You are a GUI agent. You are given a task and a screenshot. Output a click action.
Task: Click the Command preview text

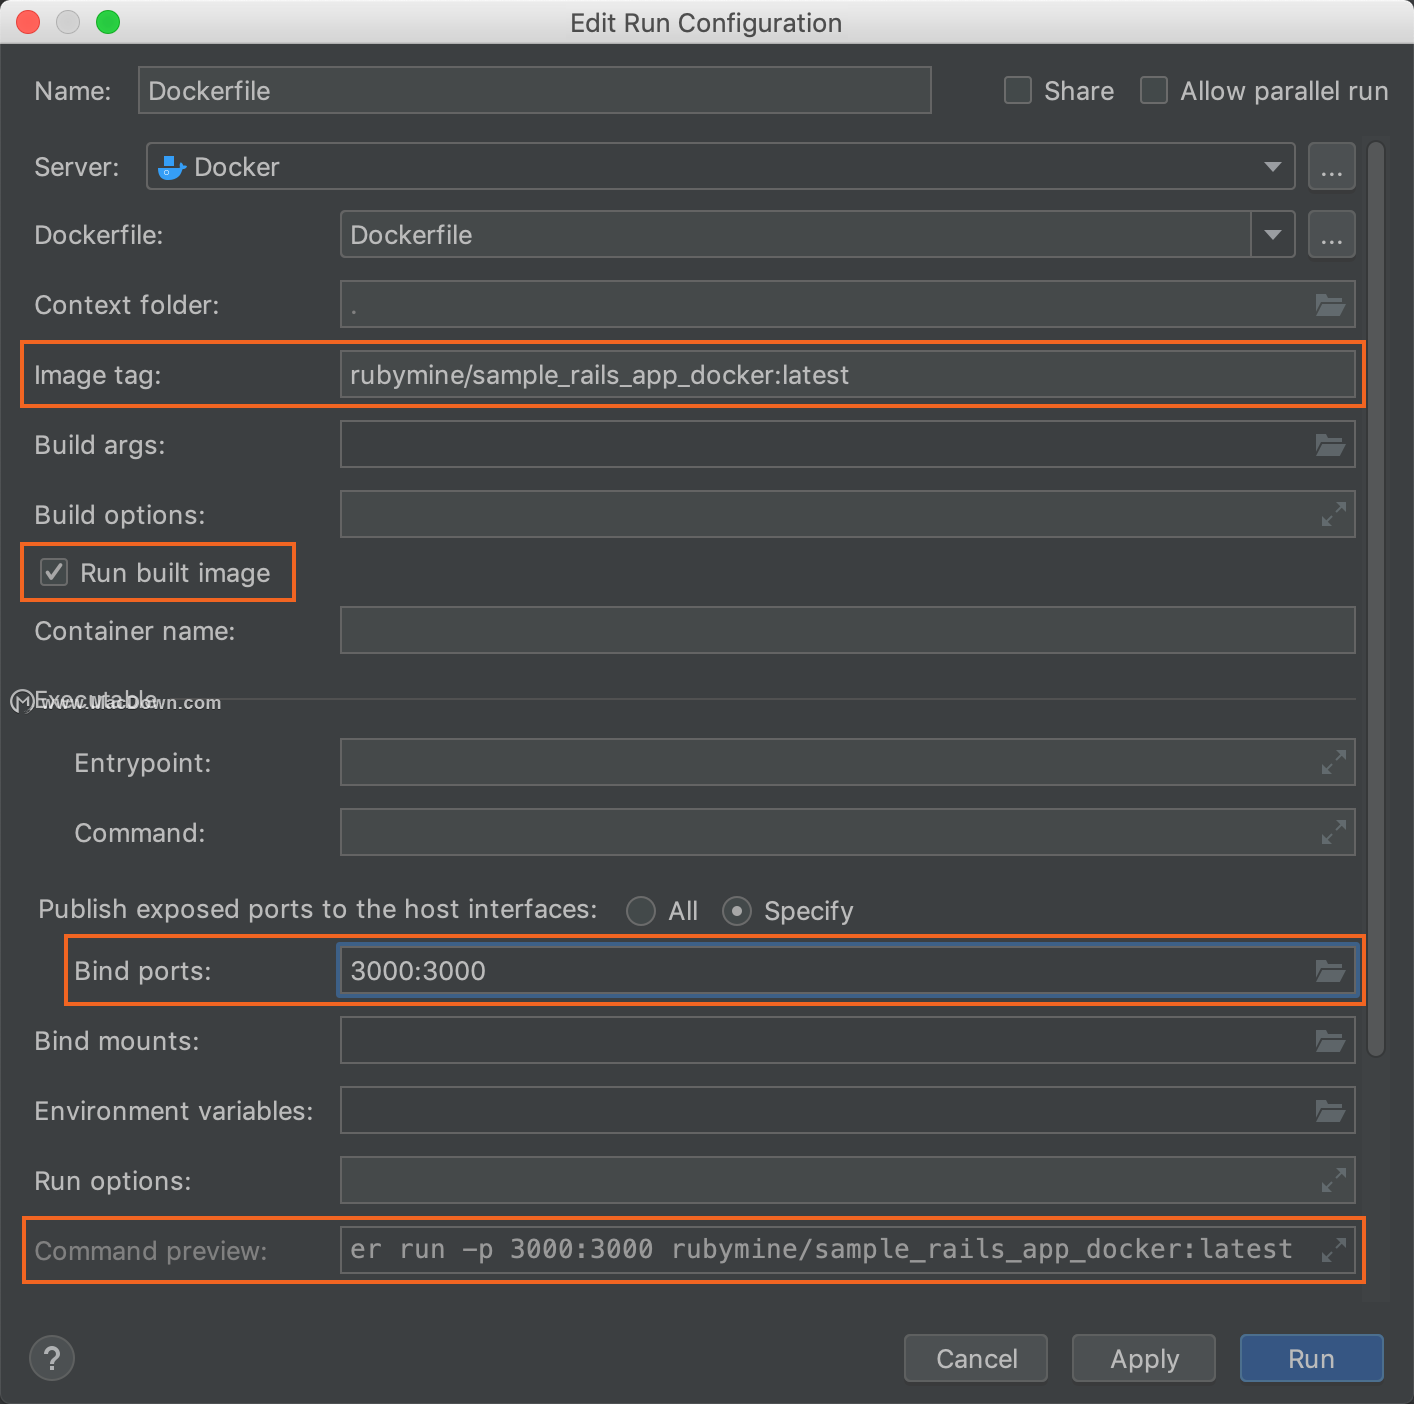click(x=821, y=1250)
